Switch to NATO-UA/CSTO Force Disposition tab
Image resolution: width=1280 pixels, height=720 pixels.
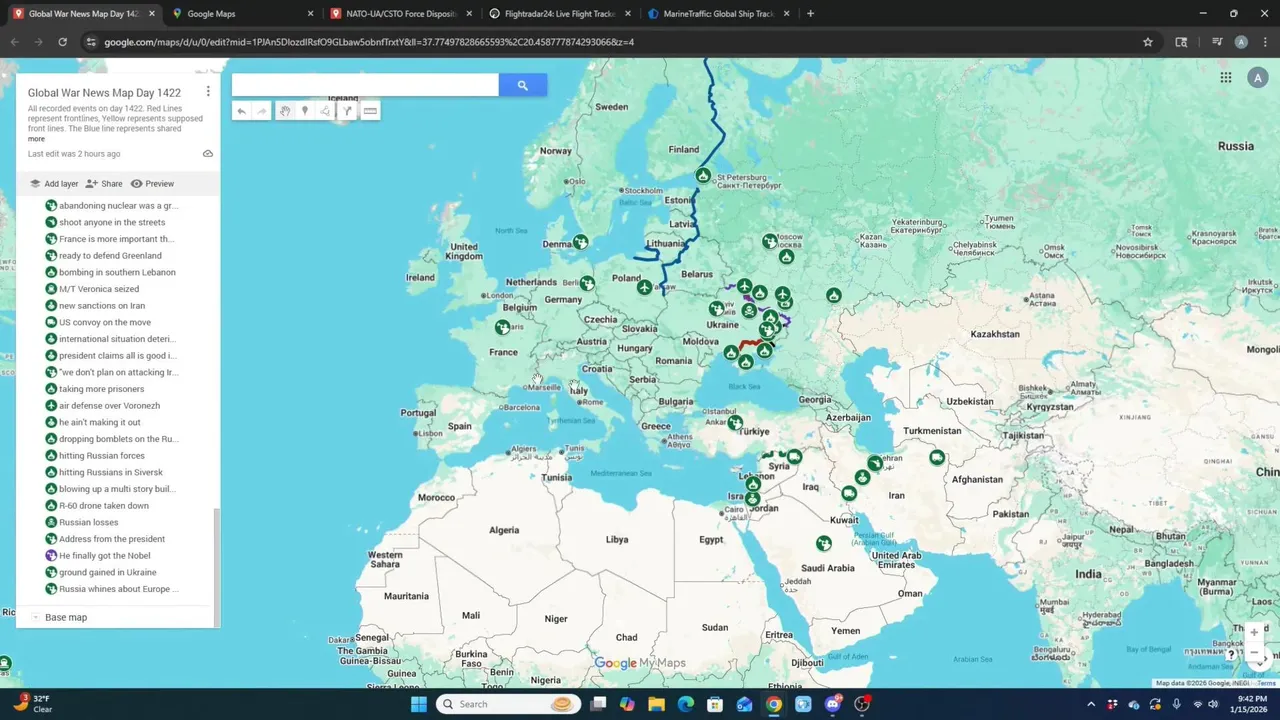point(402,14)
